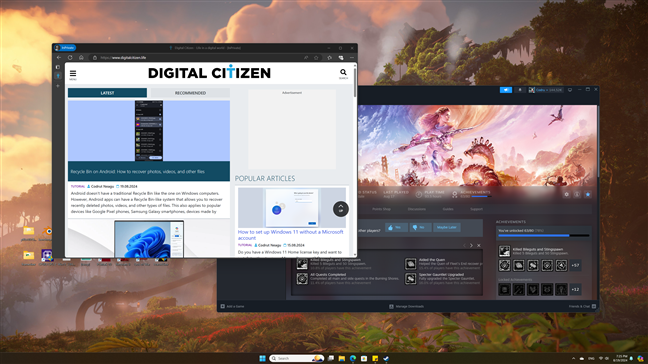Click the InPrivate profile badge
The width and height of the screenshot is (648, 364).
click(x=65, y=48)
